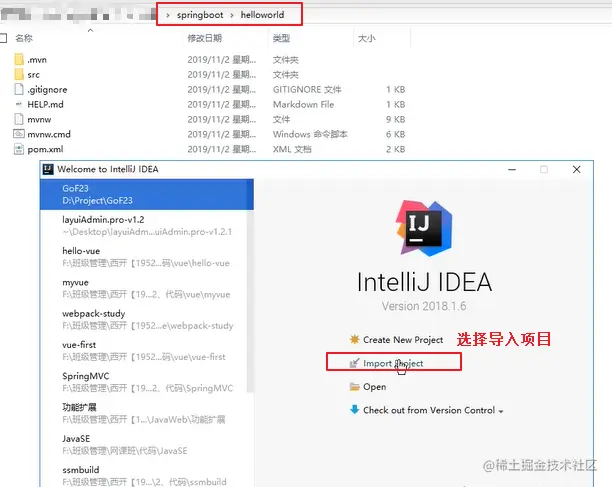Viewport: 612px width, 487px height.
Task: Open Check out from Version Control dropdown arrow
Action: coord(501,411)
